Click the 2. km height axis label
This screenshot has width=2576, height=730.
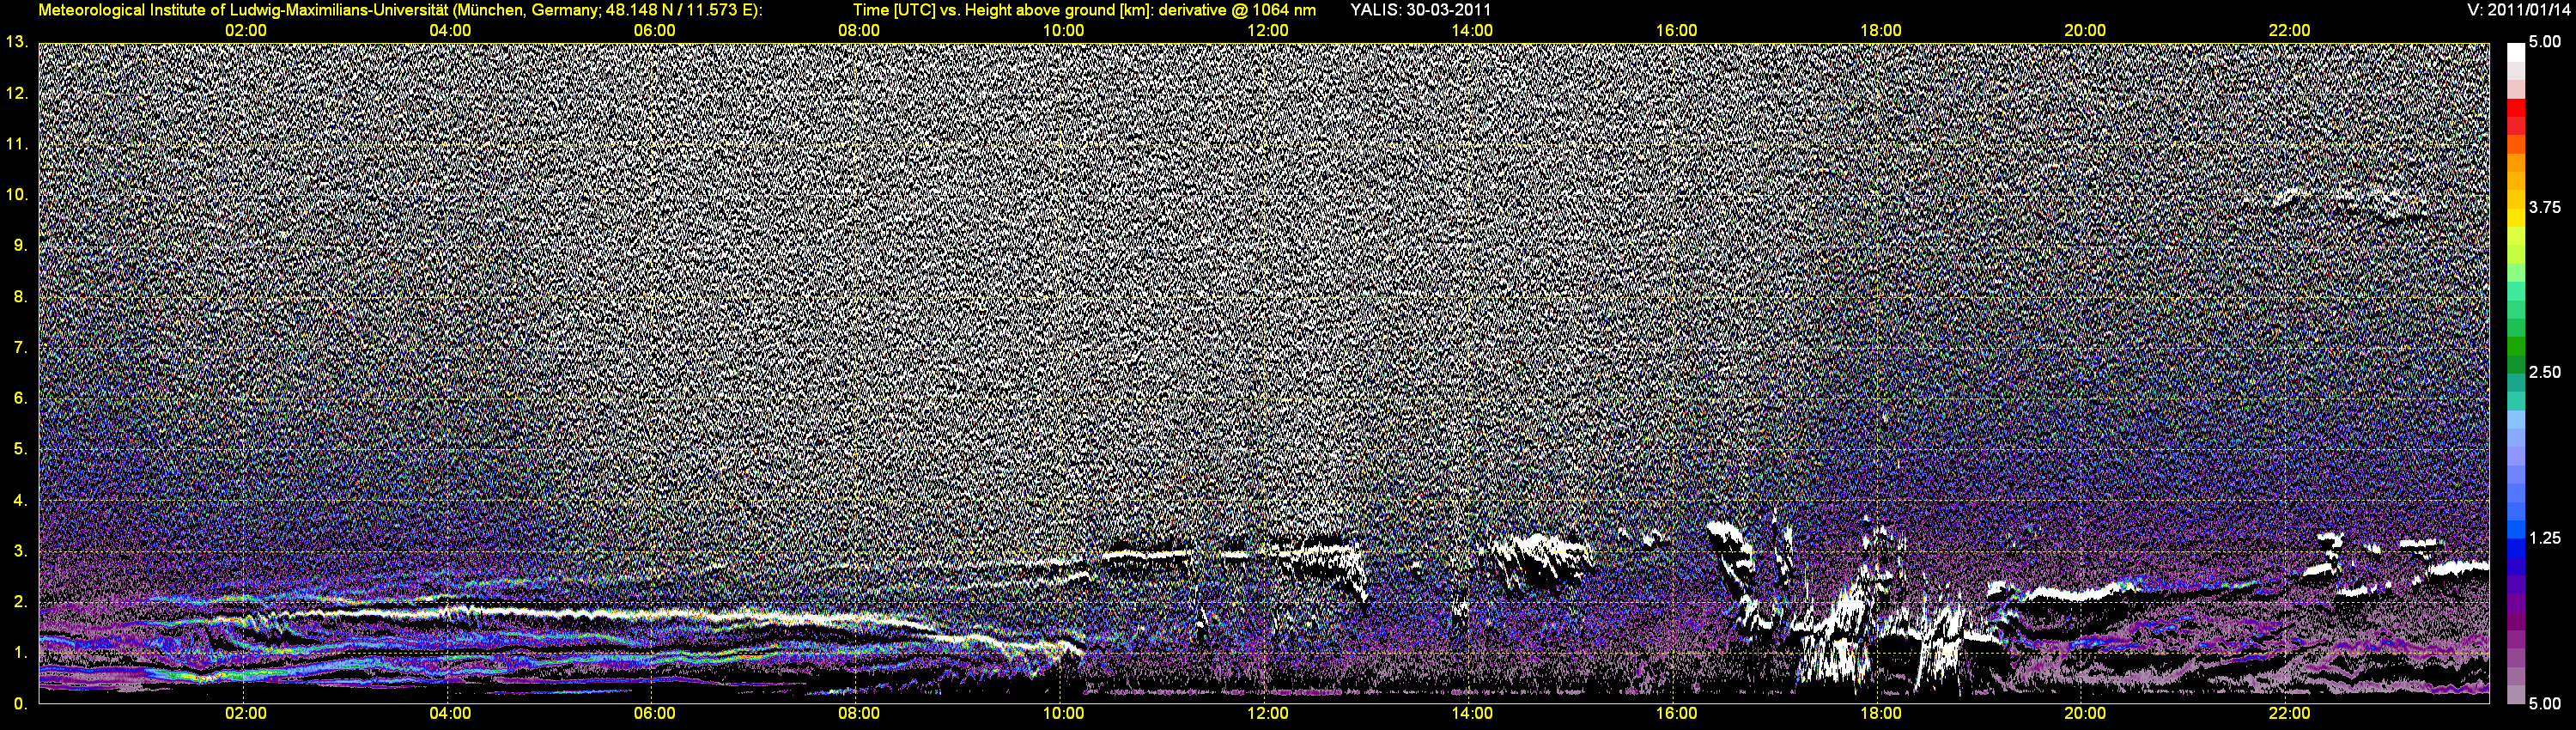(x=20, y=601)
